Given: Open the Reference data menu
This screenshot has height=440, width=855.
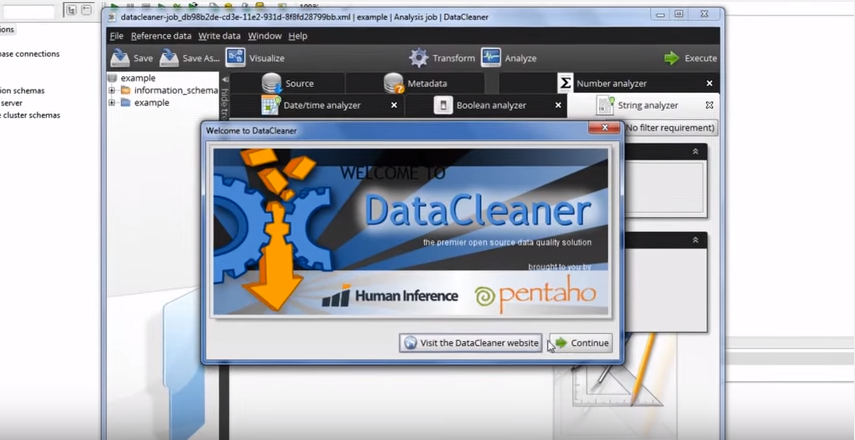Looking at the screenshot, I should (161, 36).
